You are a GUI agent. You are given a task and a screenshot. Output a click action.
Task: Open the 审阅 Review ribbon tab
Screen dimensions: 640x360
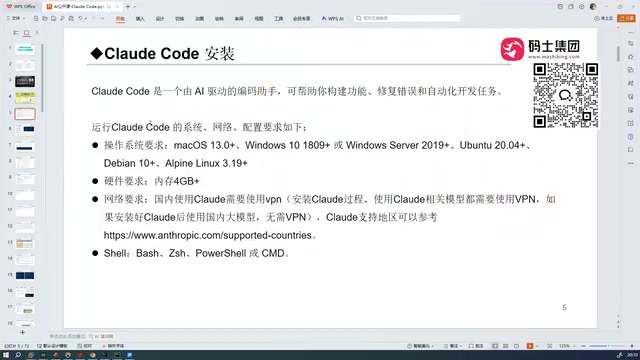(x=239, y=19)
